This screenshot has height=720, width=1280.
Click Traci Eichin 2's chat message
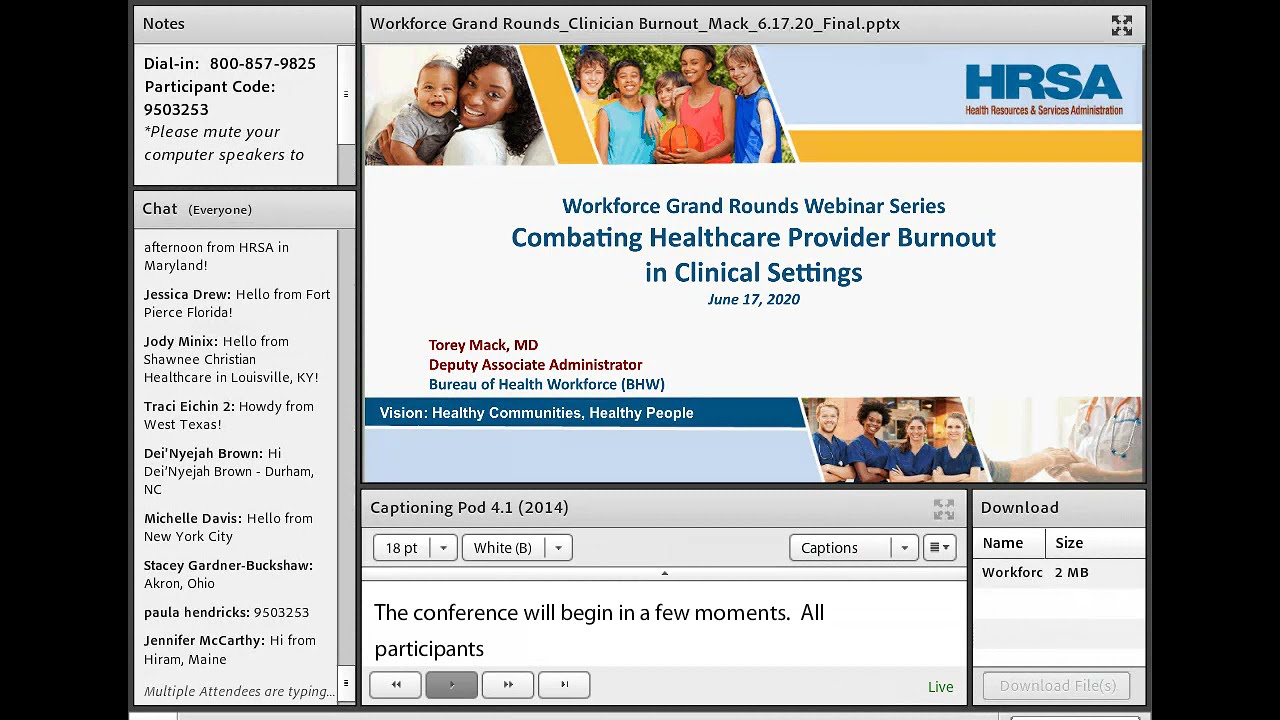point(229,416)
